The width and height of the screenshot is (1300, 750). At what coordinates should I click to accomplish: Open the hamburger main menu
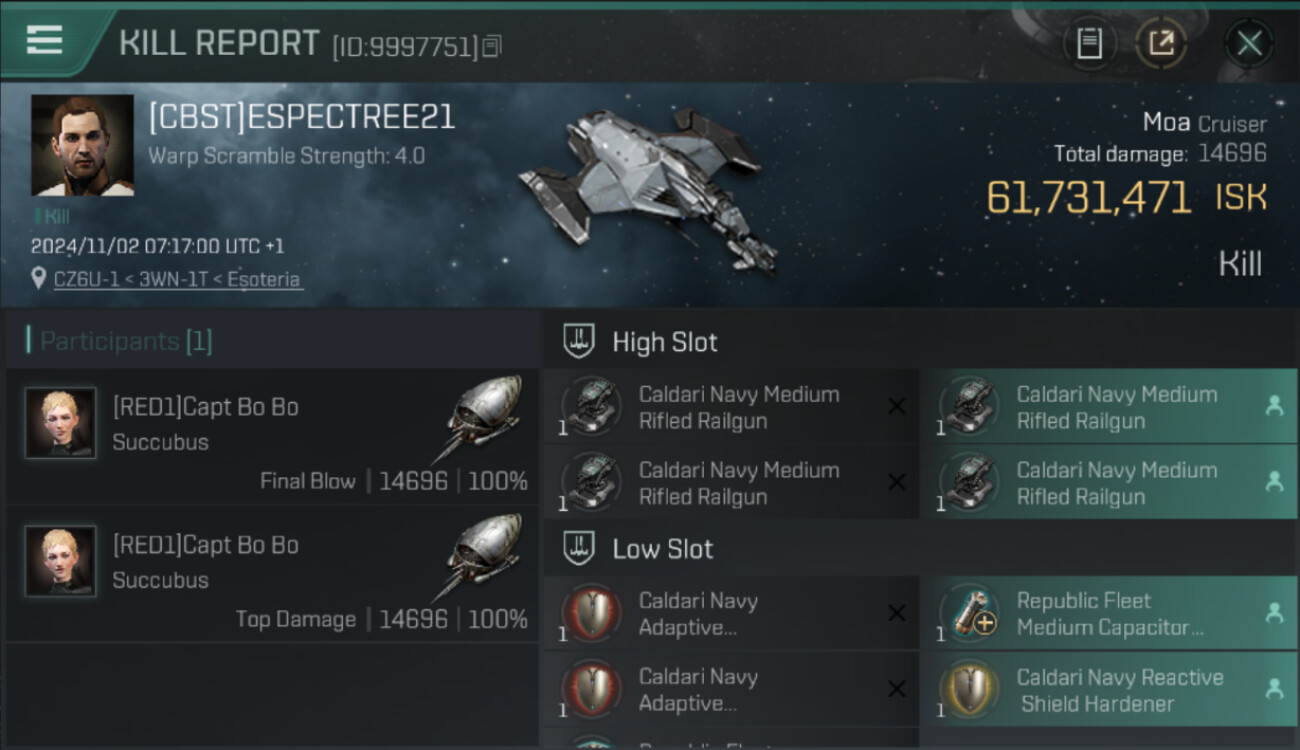tap(45, 40)
